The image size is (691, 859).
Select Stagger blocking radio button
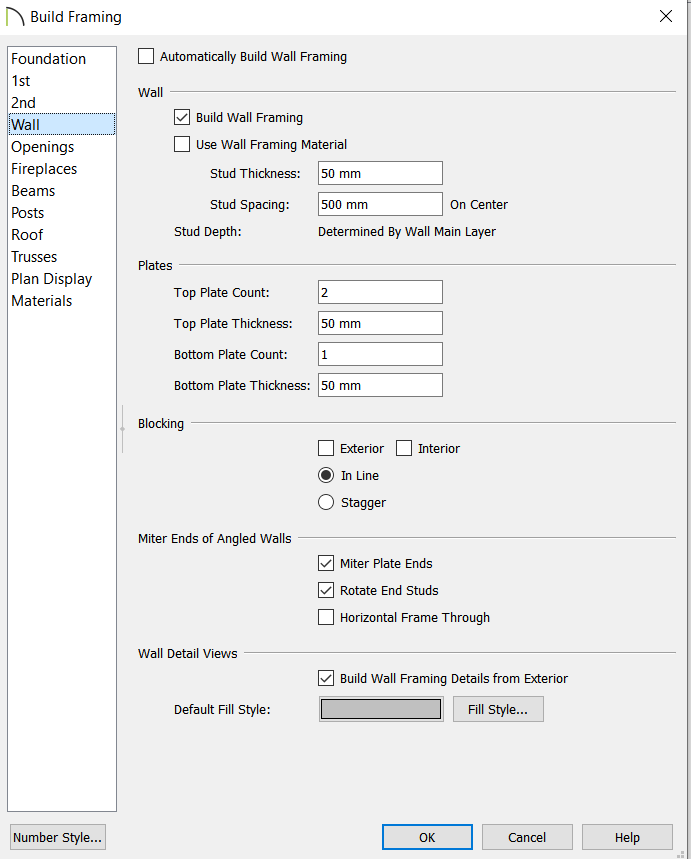click(x=326, y=502)
